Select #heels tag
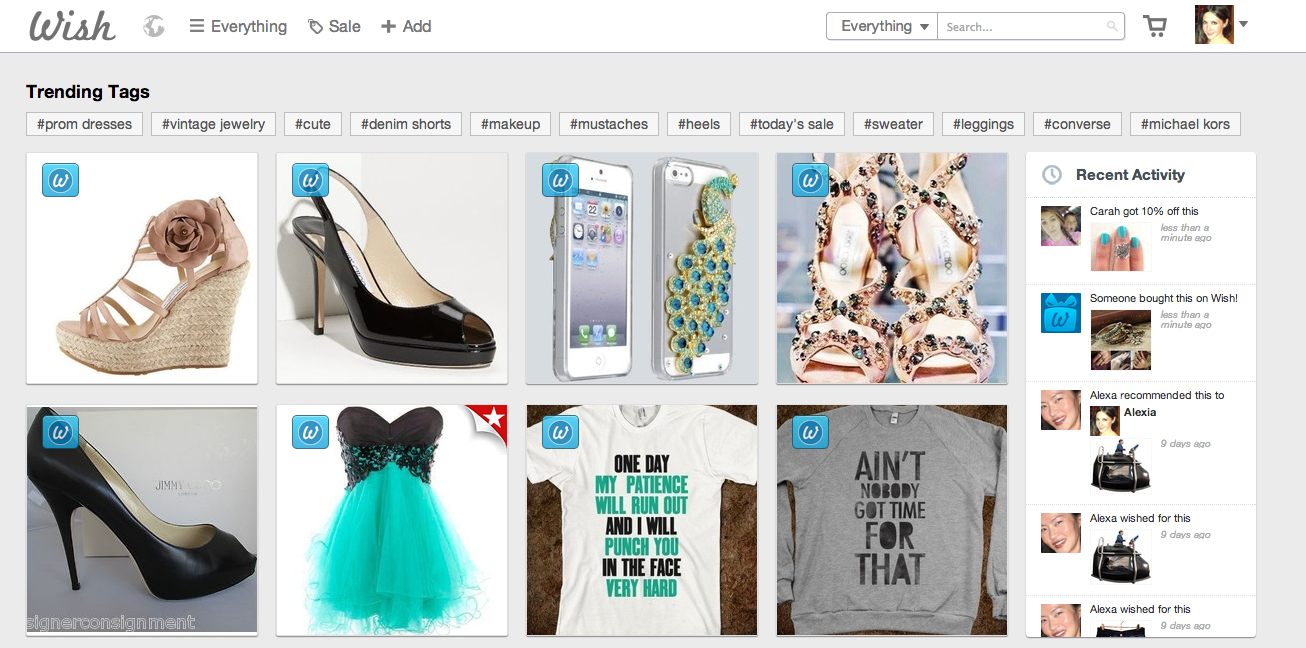The width and height of the screenshot is (1306, 648). point(699,124)
